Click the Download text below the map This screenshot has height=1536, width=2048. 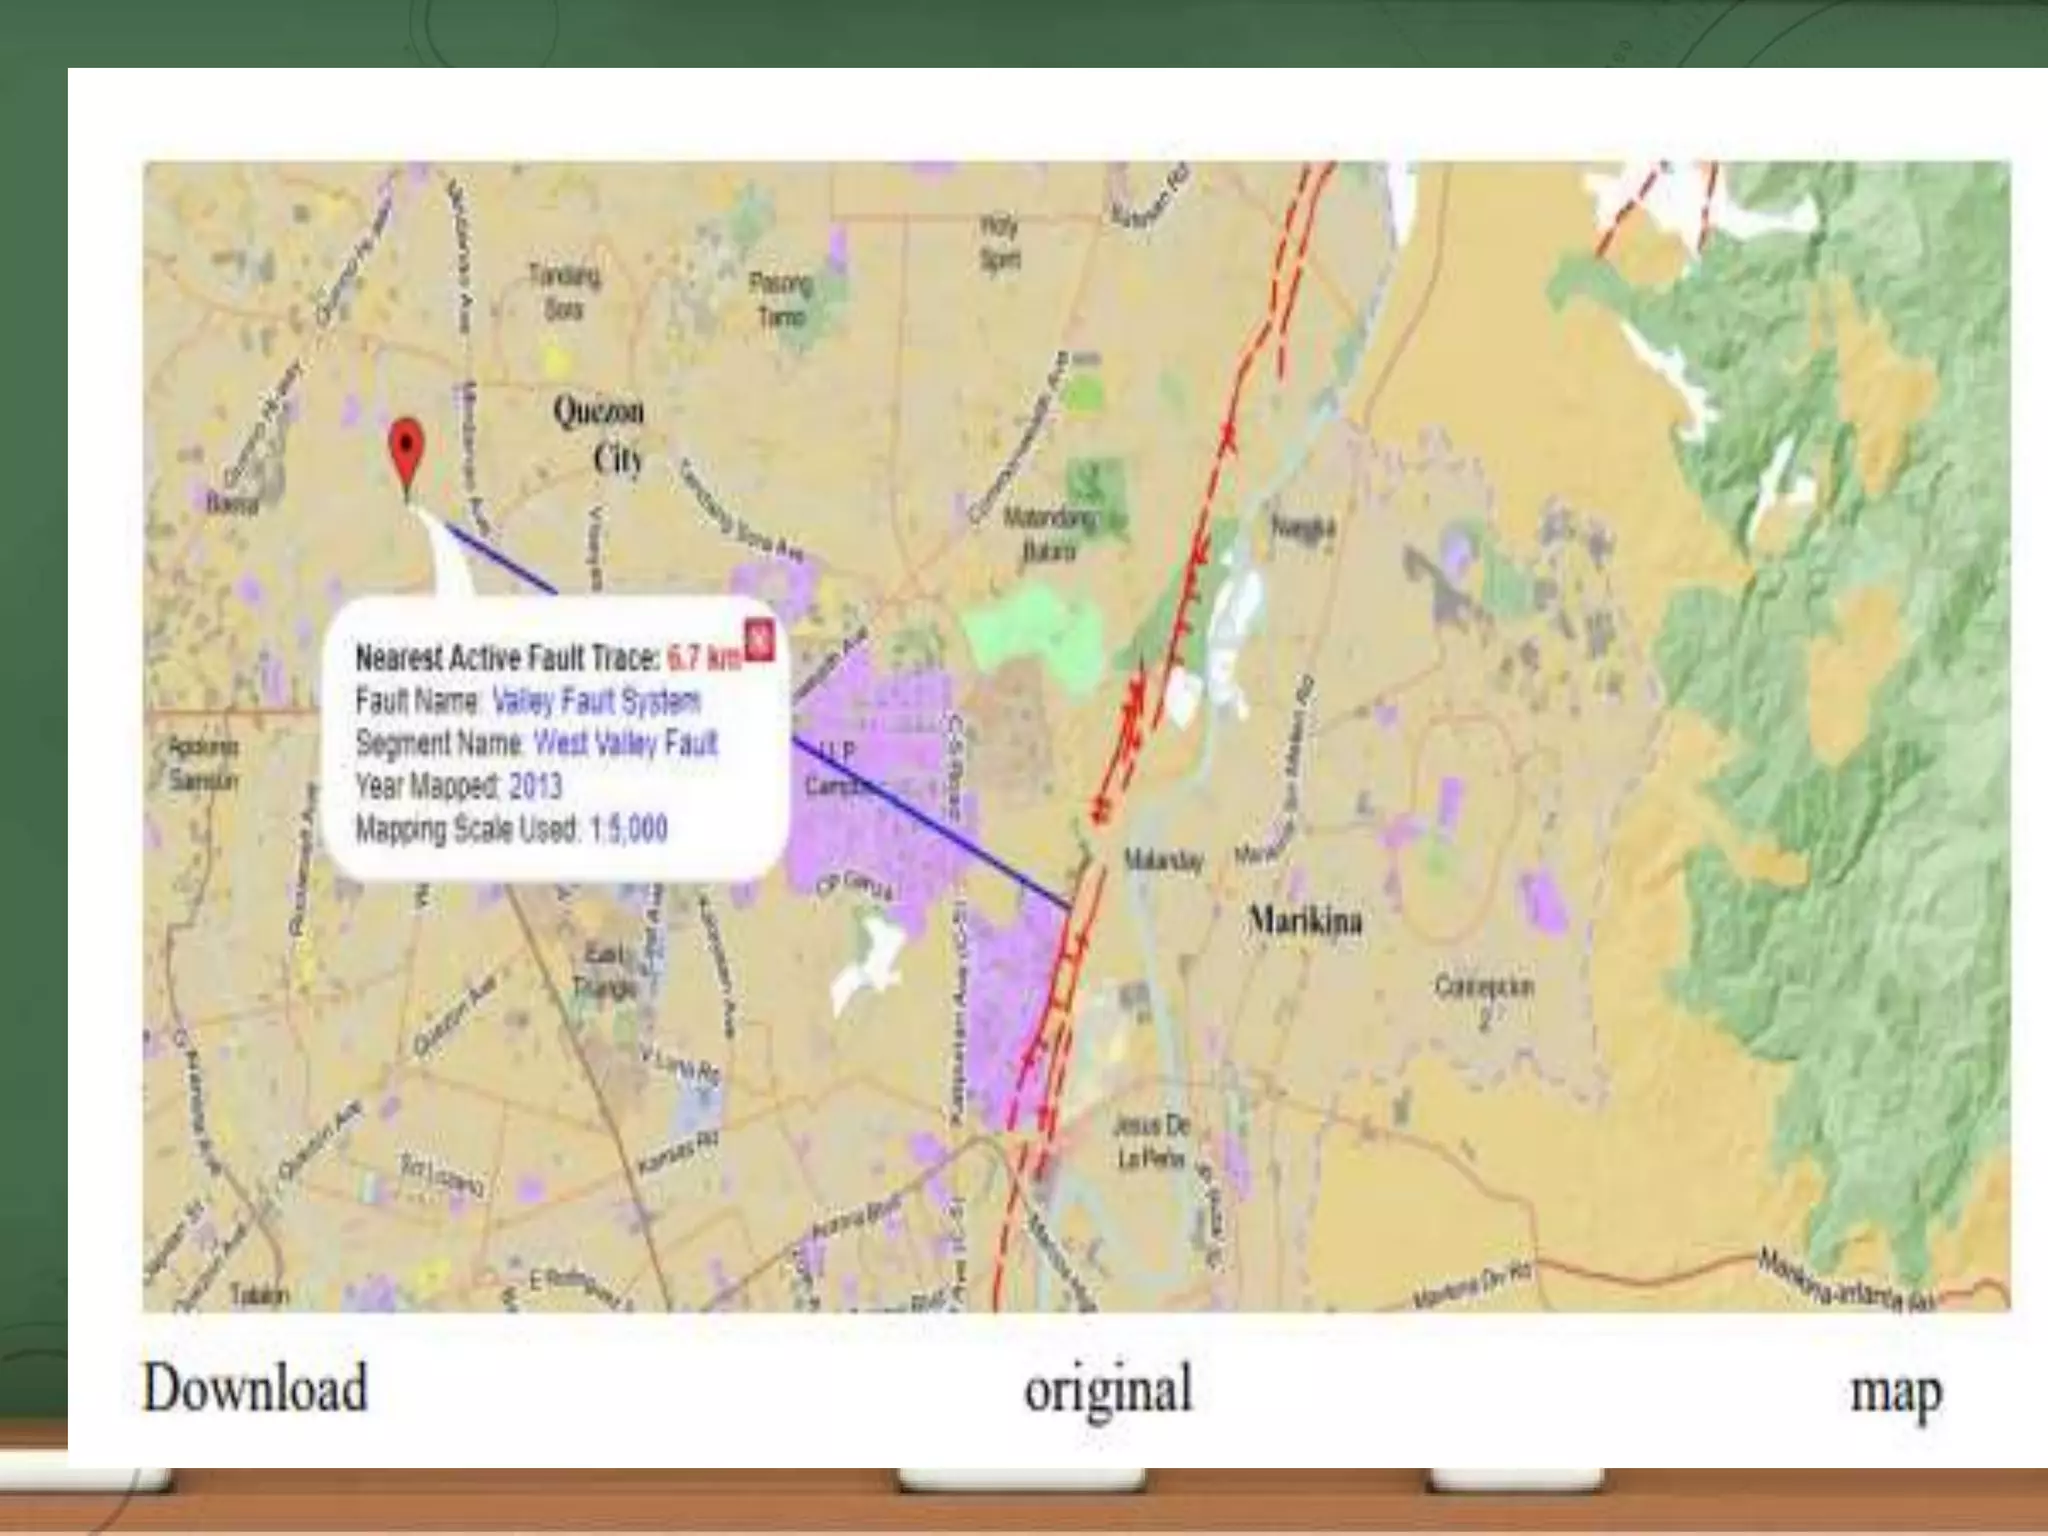click(255, 1389)
